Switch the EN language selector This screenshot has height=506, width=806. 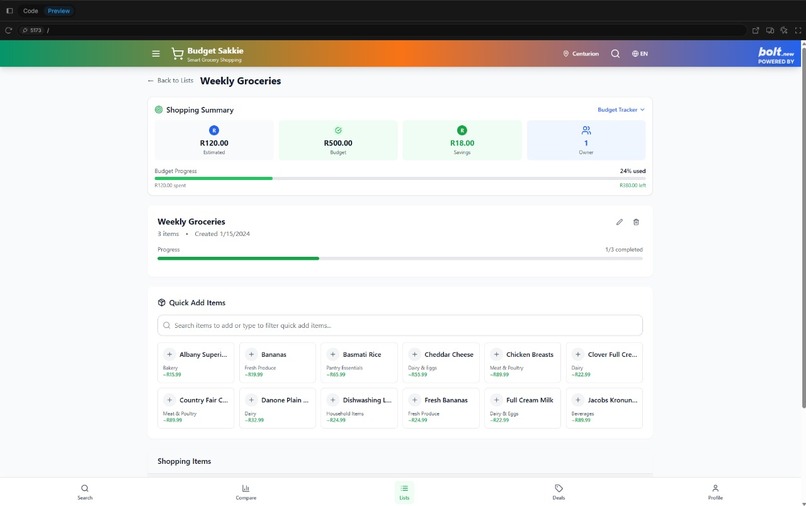[x=640, y=53]
